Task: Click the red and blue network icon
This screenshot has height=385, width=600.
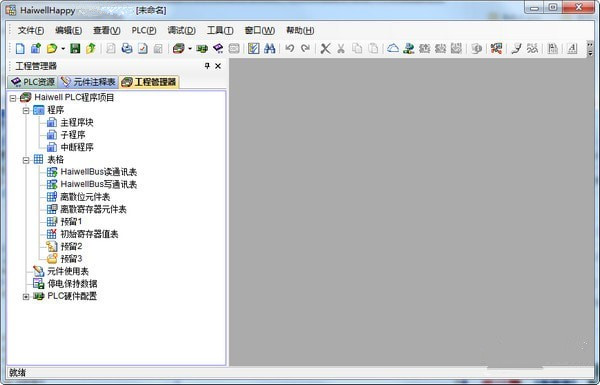Action: 496,49
